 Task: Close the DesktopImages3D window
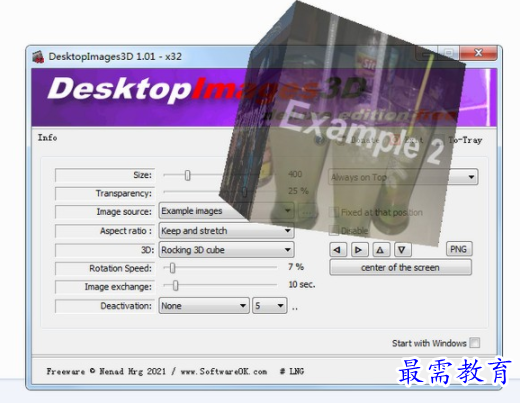coord(479,53)
